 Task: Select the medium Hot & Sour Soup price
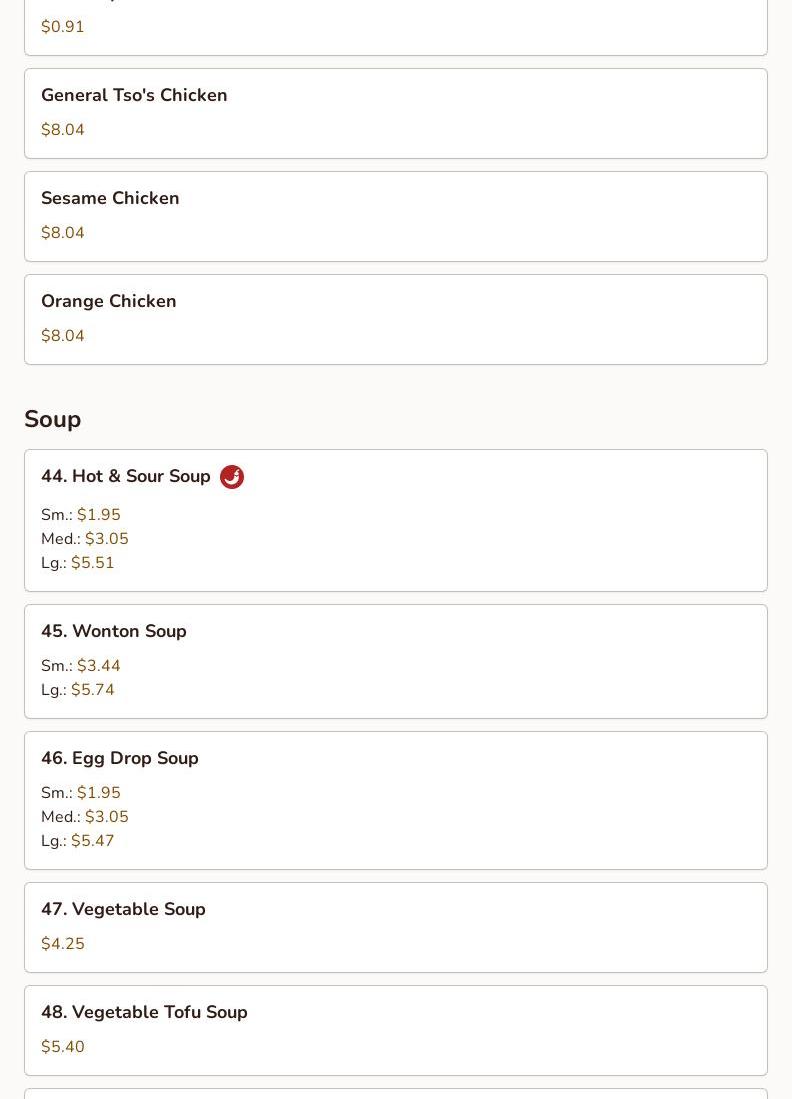[x=106, y=539]
